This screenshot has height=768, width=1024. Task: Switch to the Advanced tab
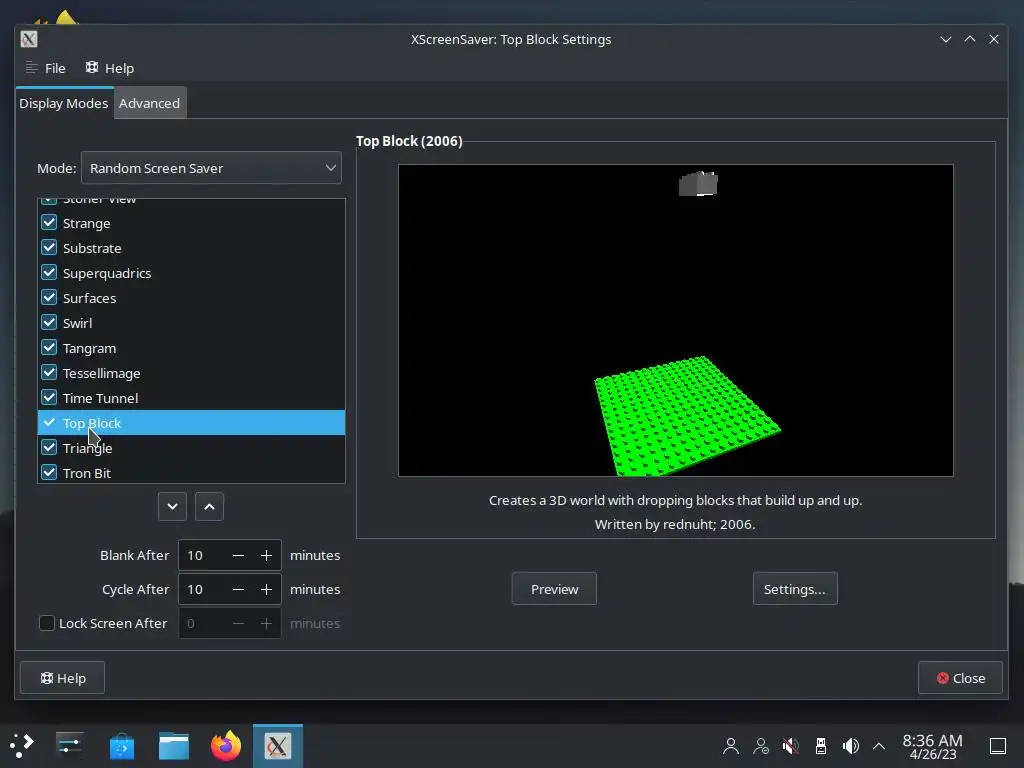150,103
